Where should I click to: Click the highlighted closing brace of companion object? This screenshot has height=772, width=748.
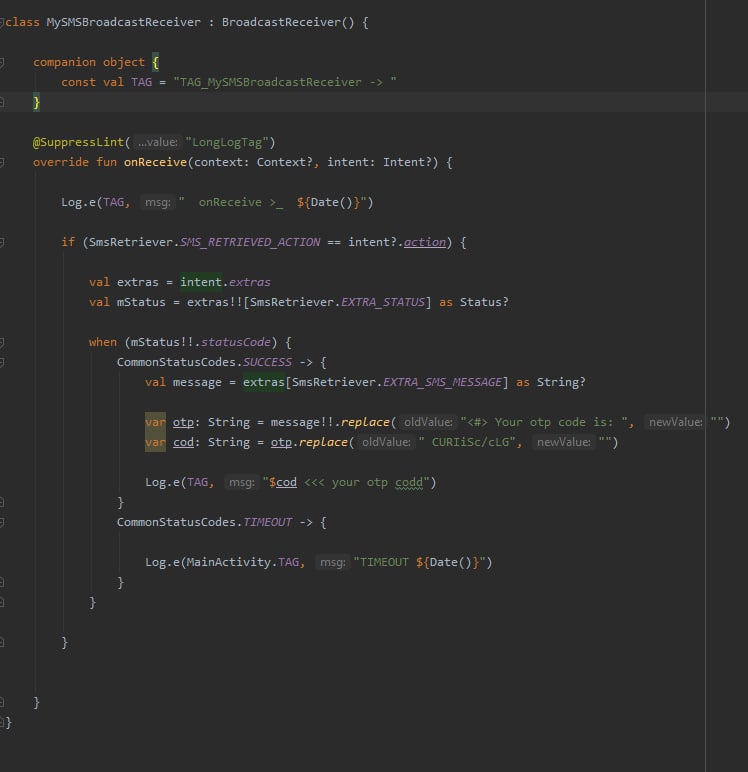point(36,102)
